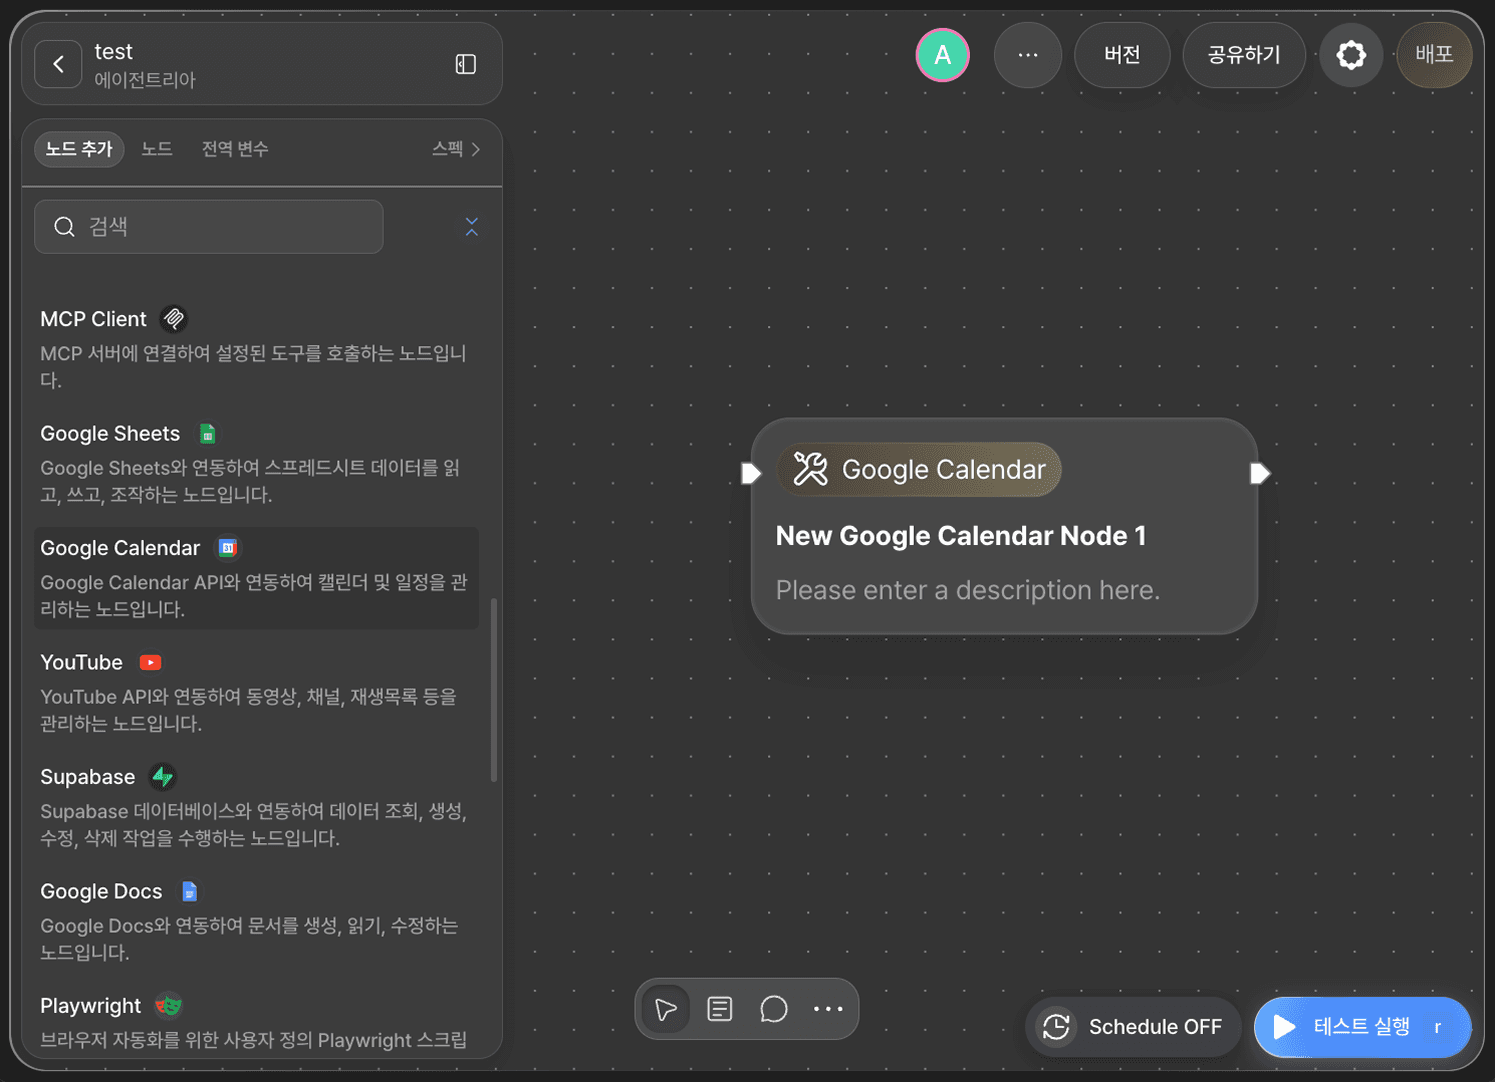Open the user avatar A
This screenshot has height=1082, width=1495.
(942, 55)
